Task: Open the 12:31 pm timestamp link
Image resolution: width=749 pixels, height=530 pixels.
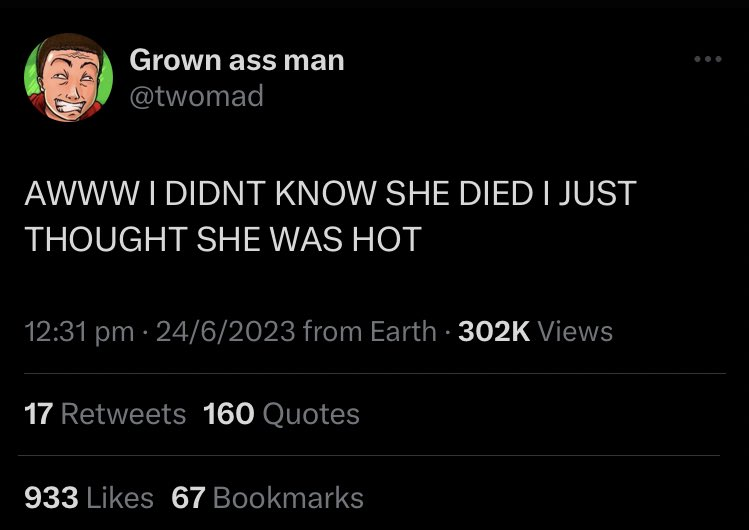Action: click(x=79, y=331)
